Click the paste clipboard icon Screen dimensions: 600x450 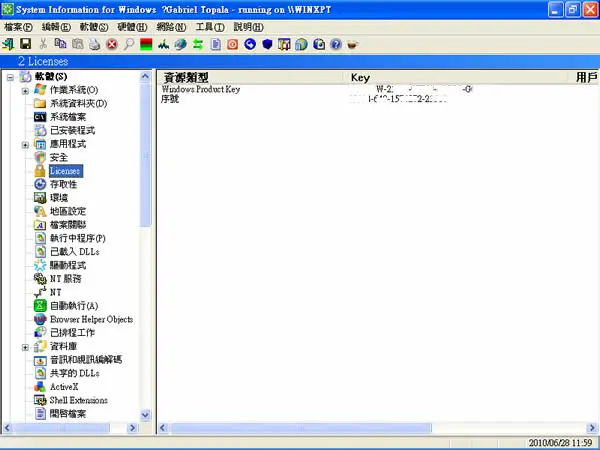pos(78,44)
